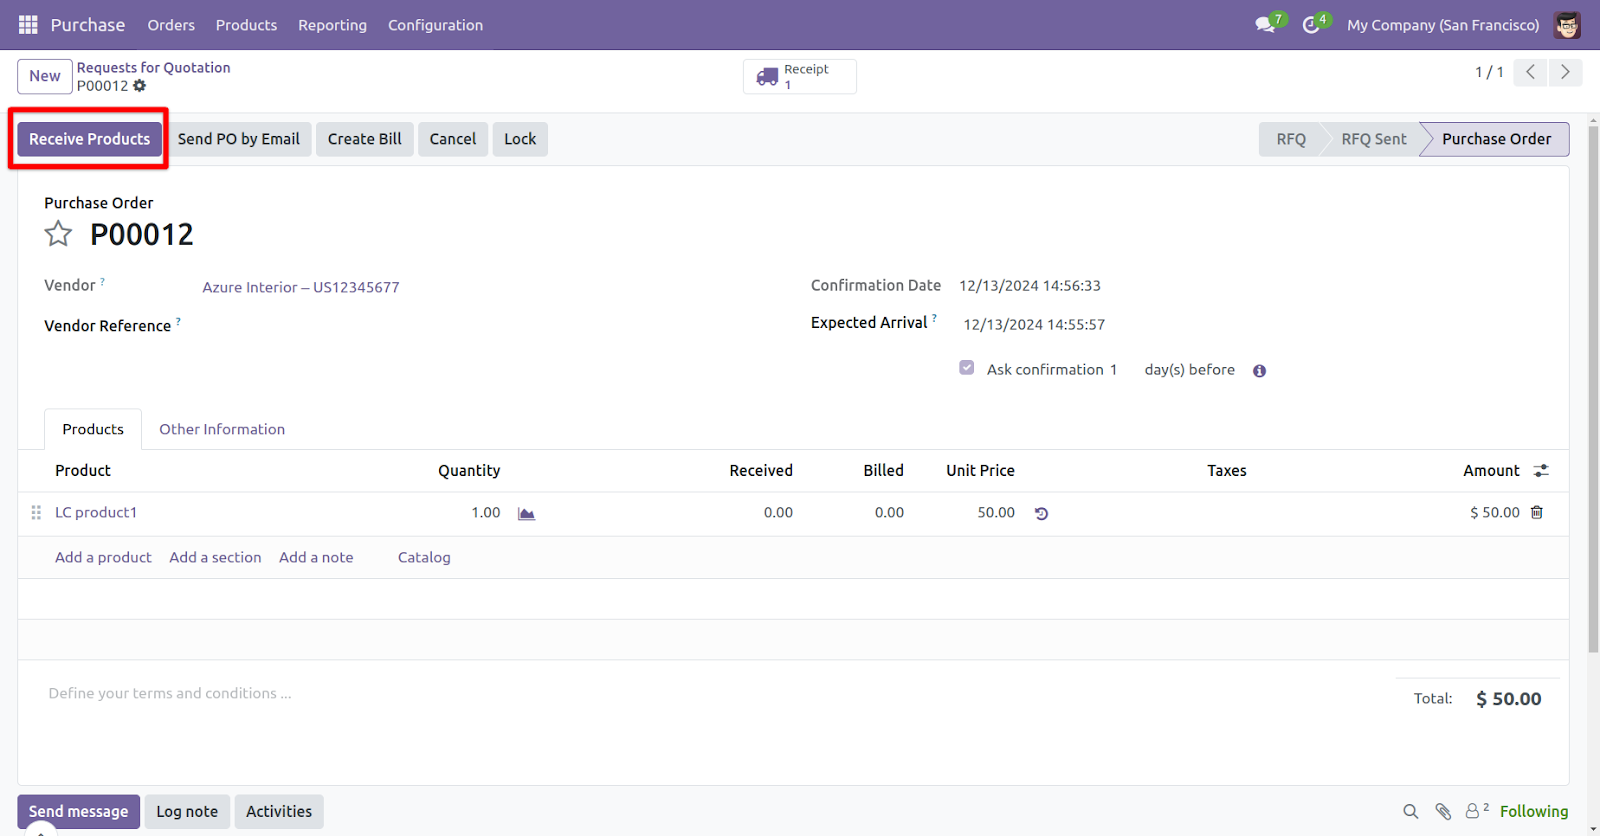Cancel the purchase order
Image resolution: width=1600 pixels, height=836 pixels.
click(453, 139)
